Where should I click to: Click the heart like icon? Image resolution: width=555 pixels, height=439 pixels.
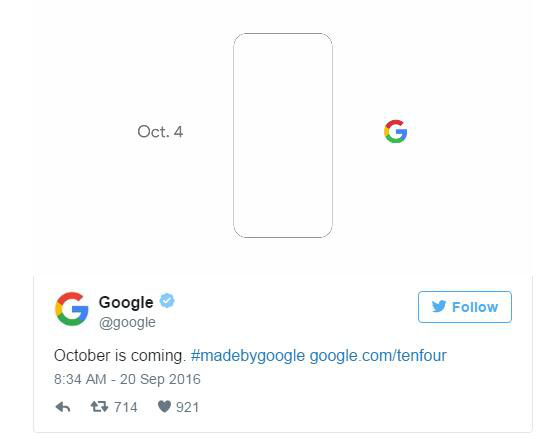164,407
